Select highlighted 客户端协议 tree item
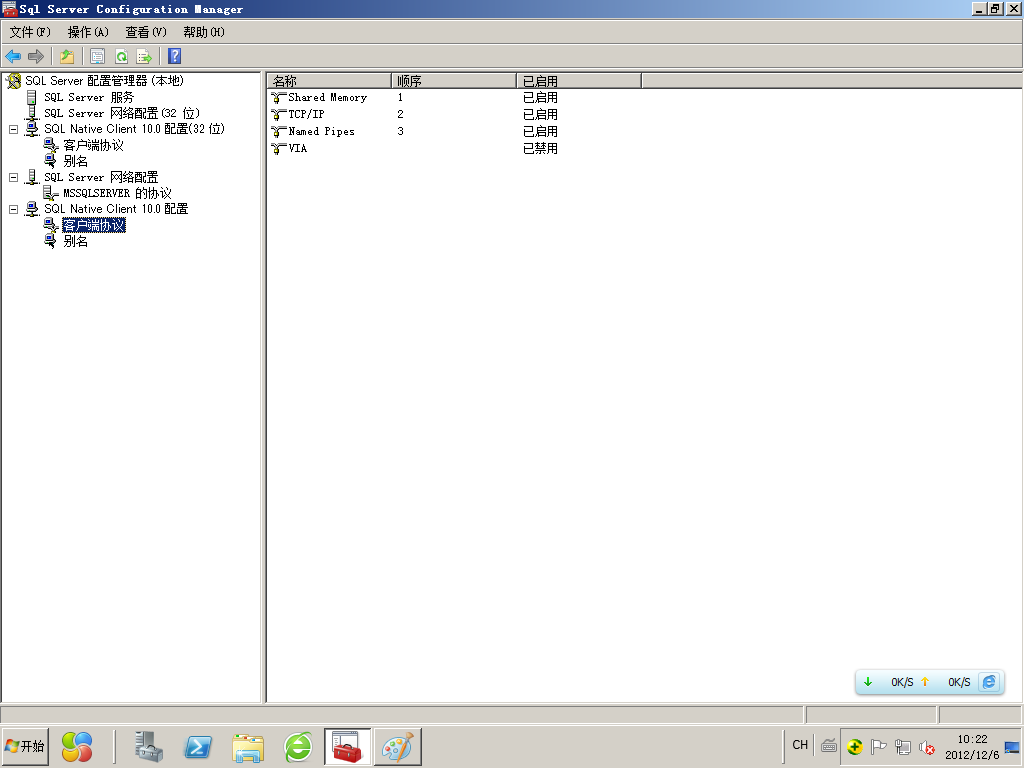The image size is (1024, 768). (93, 225)
